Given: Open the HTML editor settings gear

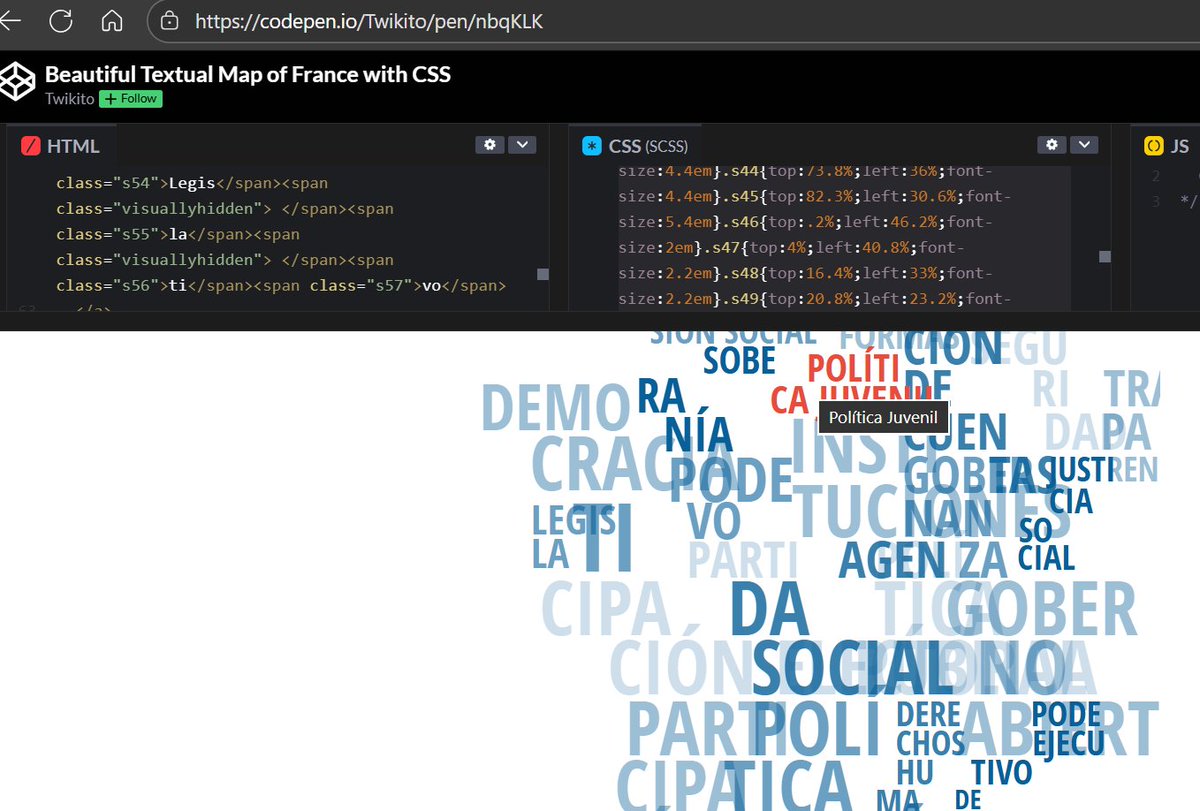Looking at the screenshot, I should [x=490, y=144].
